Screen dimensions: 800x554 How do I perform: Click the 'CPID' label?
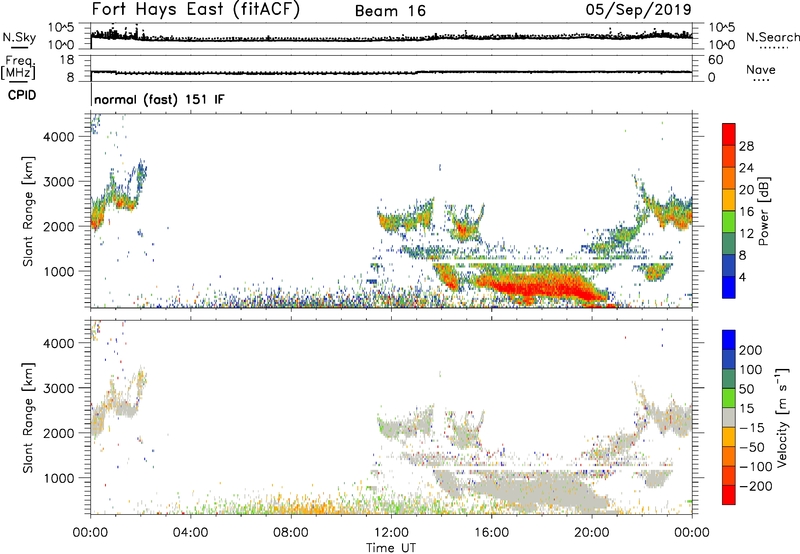coord(22,95)
